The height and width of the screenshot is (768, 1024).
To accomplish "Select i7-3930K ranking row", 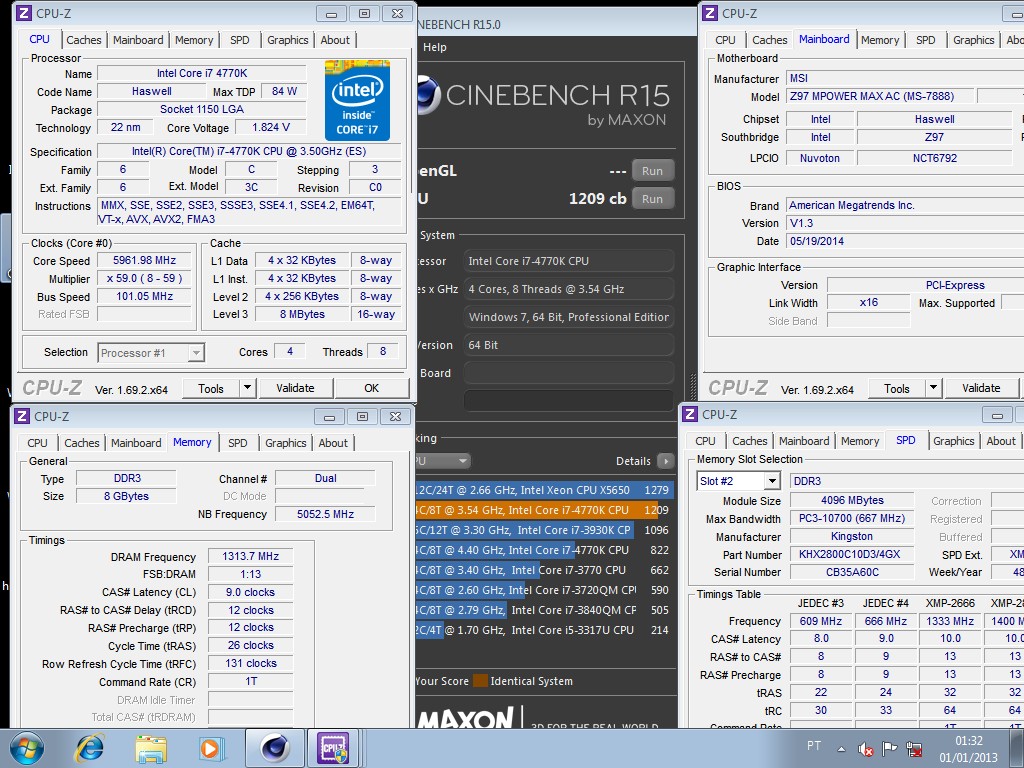I will coord(543,530).
